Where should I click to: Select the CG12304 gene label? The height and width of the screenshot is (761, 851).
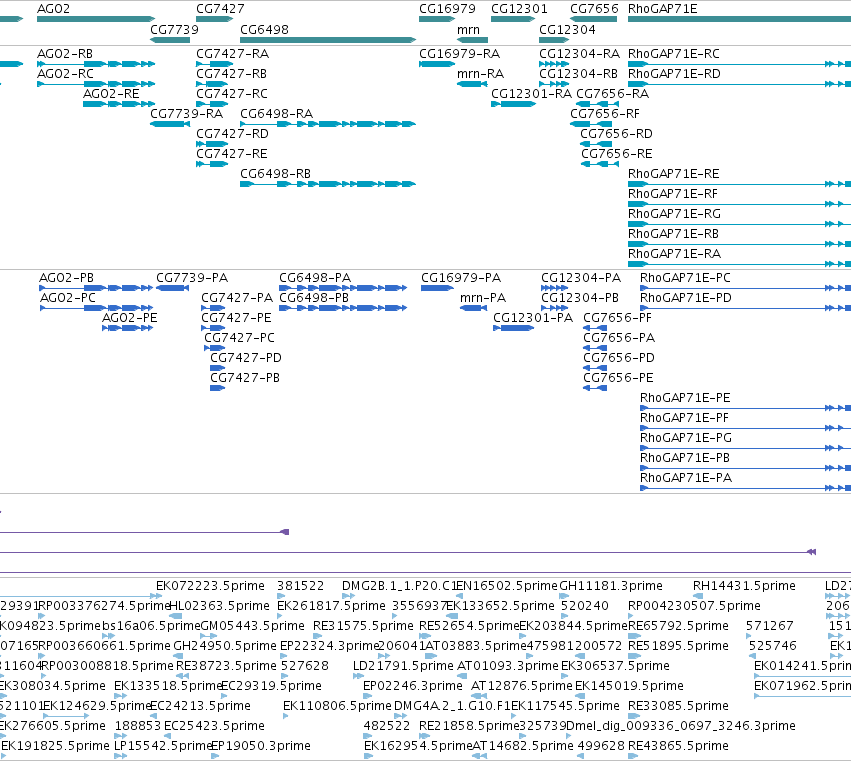tap(567, 30)
